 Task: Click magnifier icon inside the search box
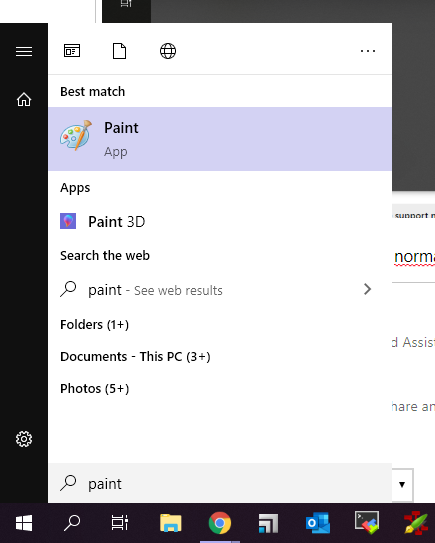tap(68, 483)
